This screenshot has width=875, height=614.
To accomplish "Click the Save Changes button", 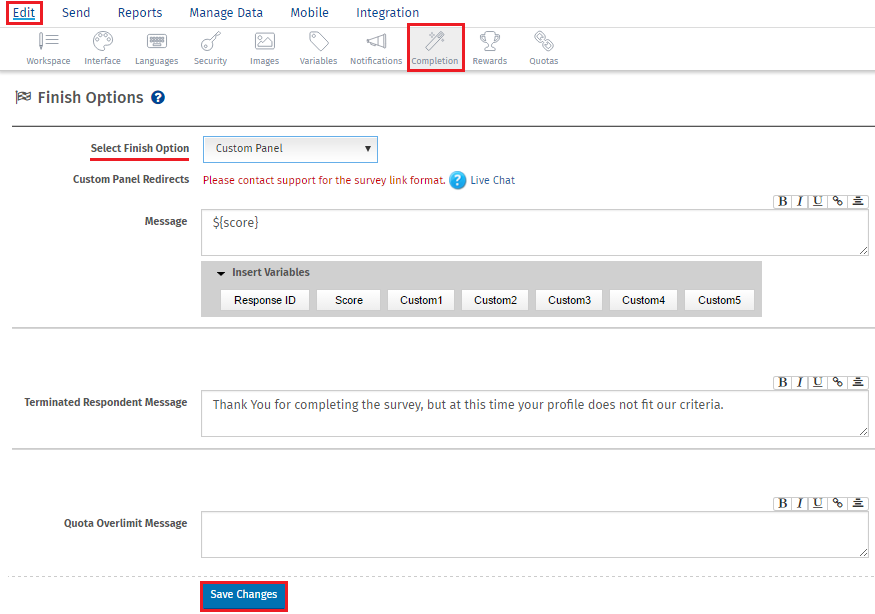I will click(x=244, y=595).
